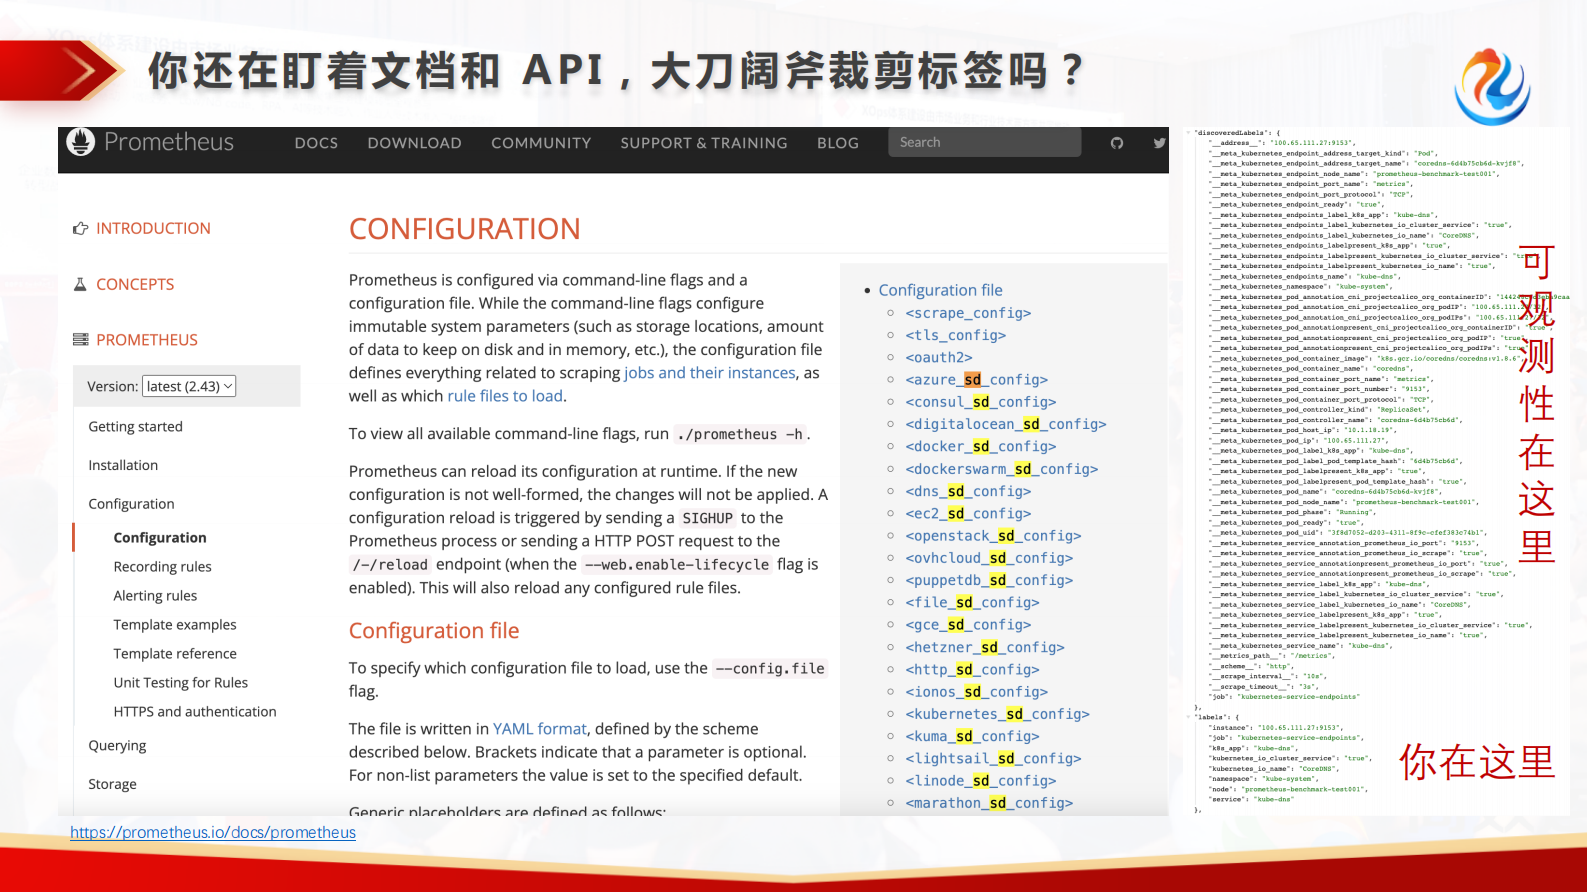1587x892 pixels.
Task: Jump to <ovhcloud_sd_config> in contents
Action: point(989,558)
